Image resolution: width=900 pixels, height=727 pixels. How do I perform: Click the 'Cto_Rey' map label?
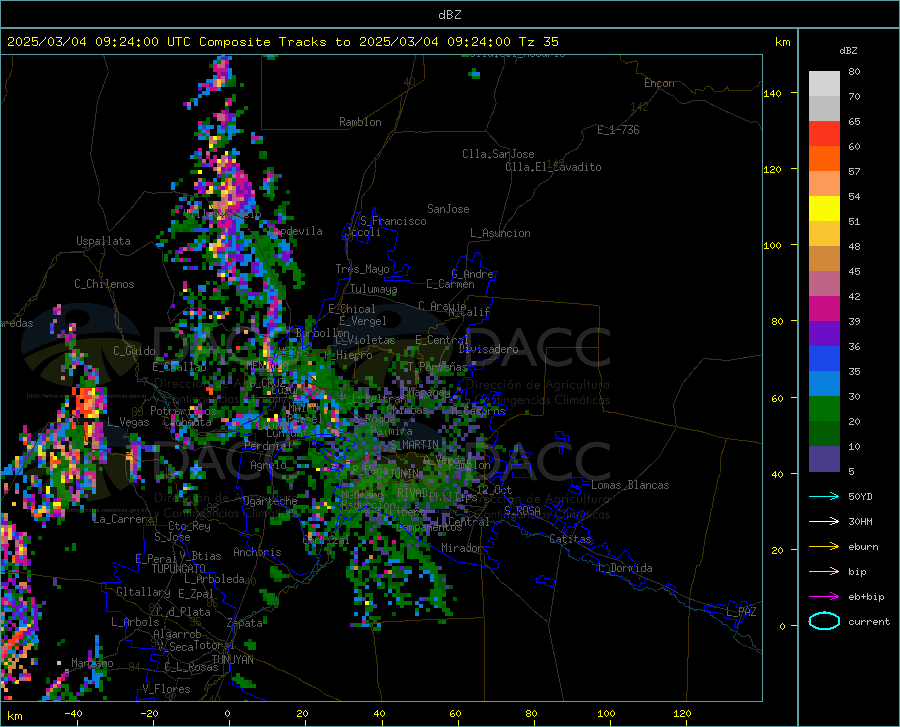pos(189,526)
